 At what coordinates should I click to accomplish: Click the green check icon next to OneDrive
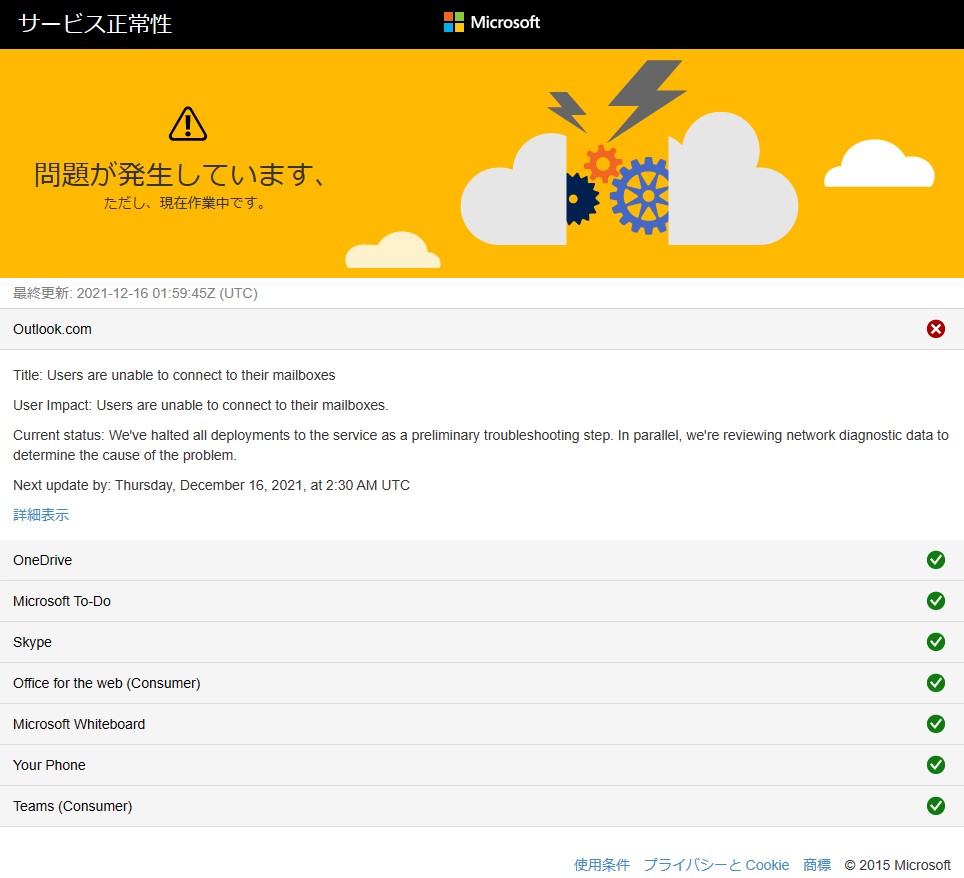(x=936, y=560)
